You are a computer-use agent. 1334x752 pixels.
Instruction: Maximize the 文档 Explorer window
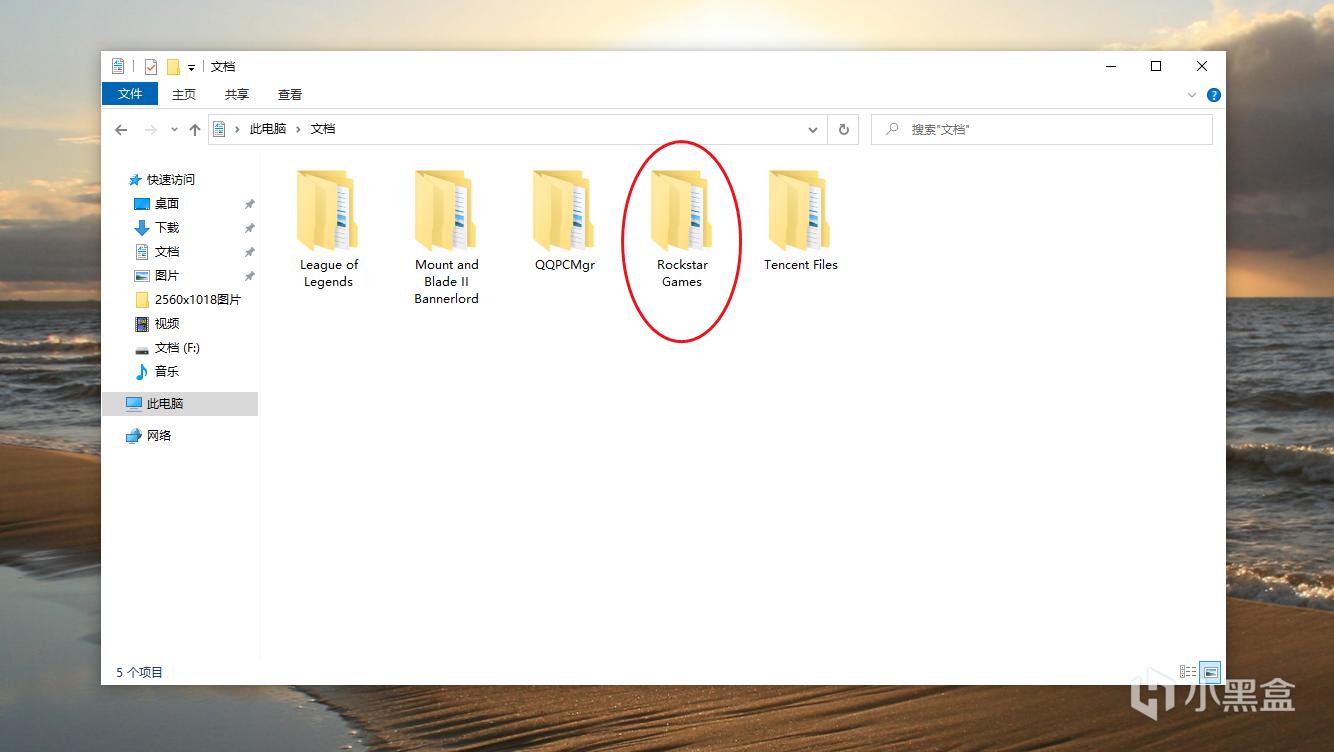(x=1156, y=66)
